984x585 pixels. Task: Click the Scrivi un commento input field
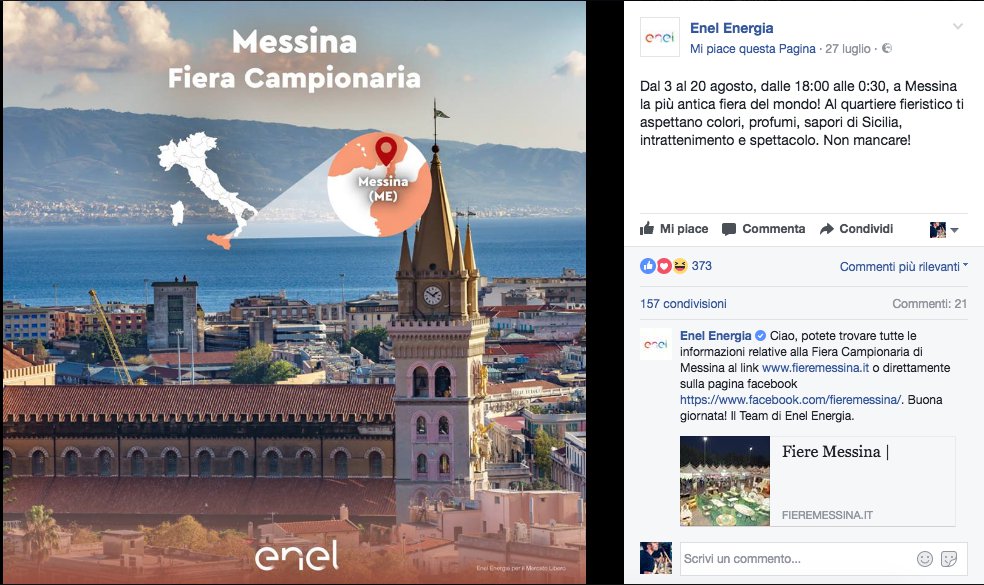[x=797, y=559]
